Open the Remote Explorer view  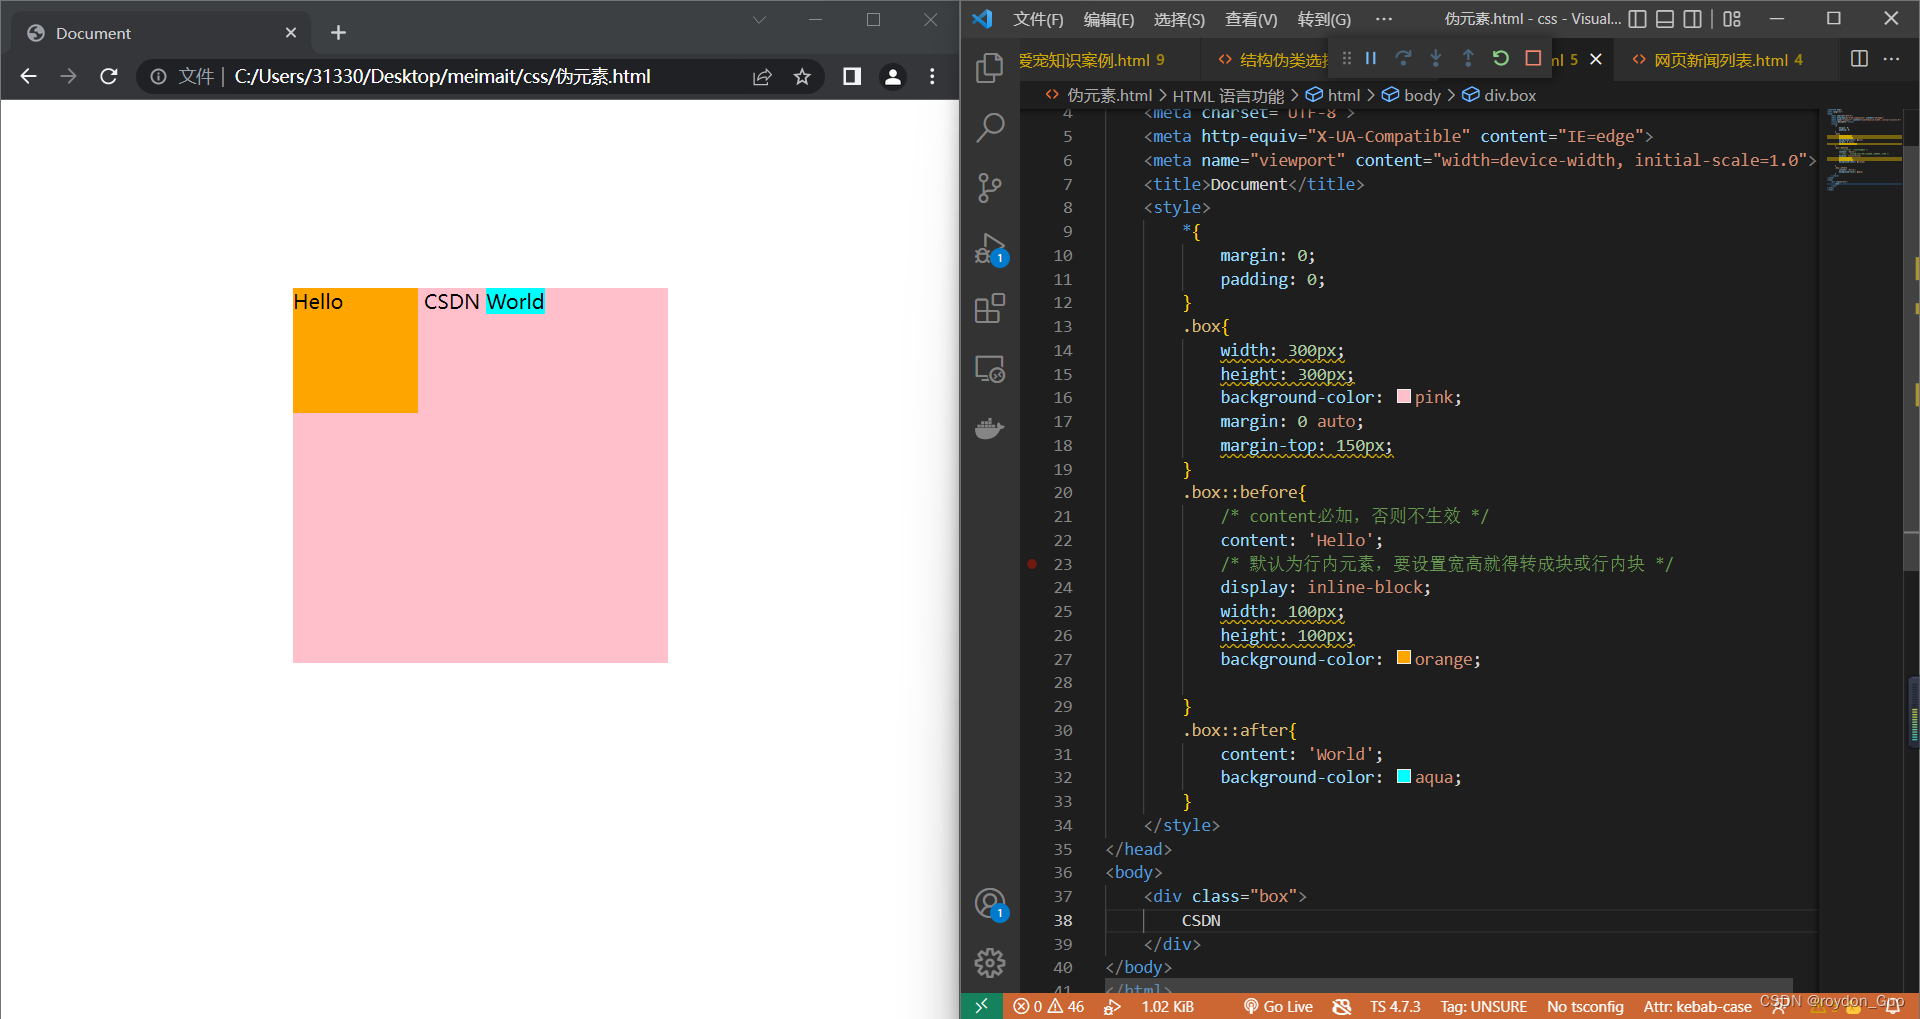[990, 369]
